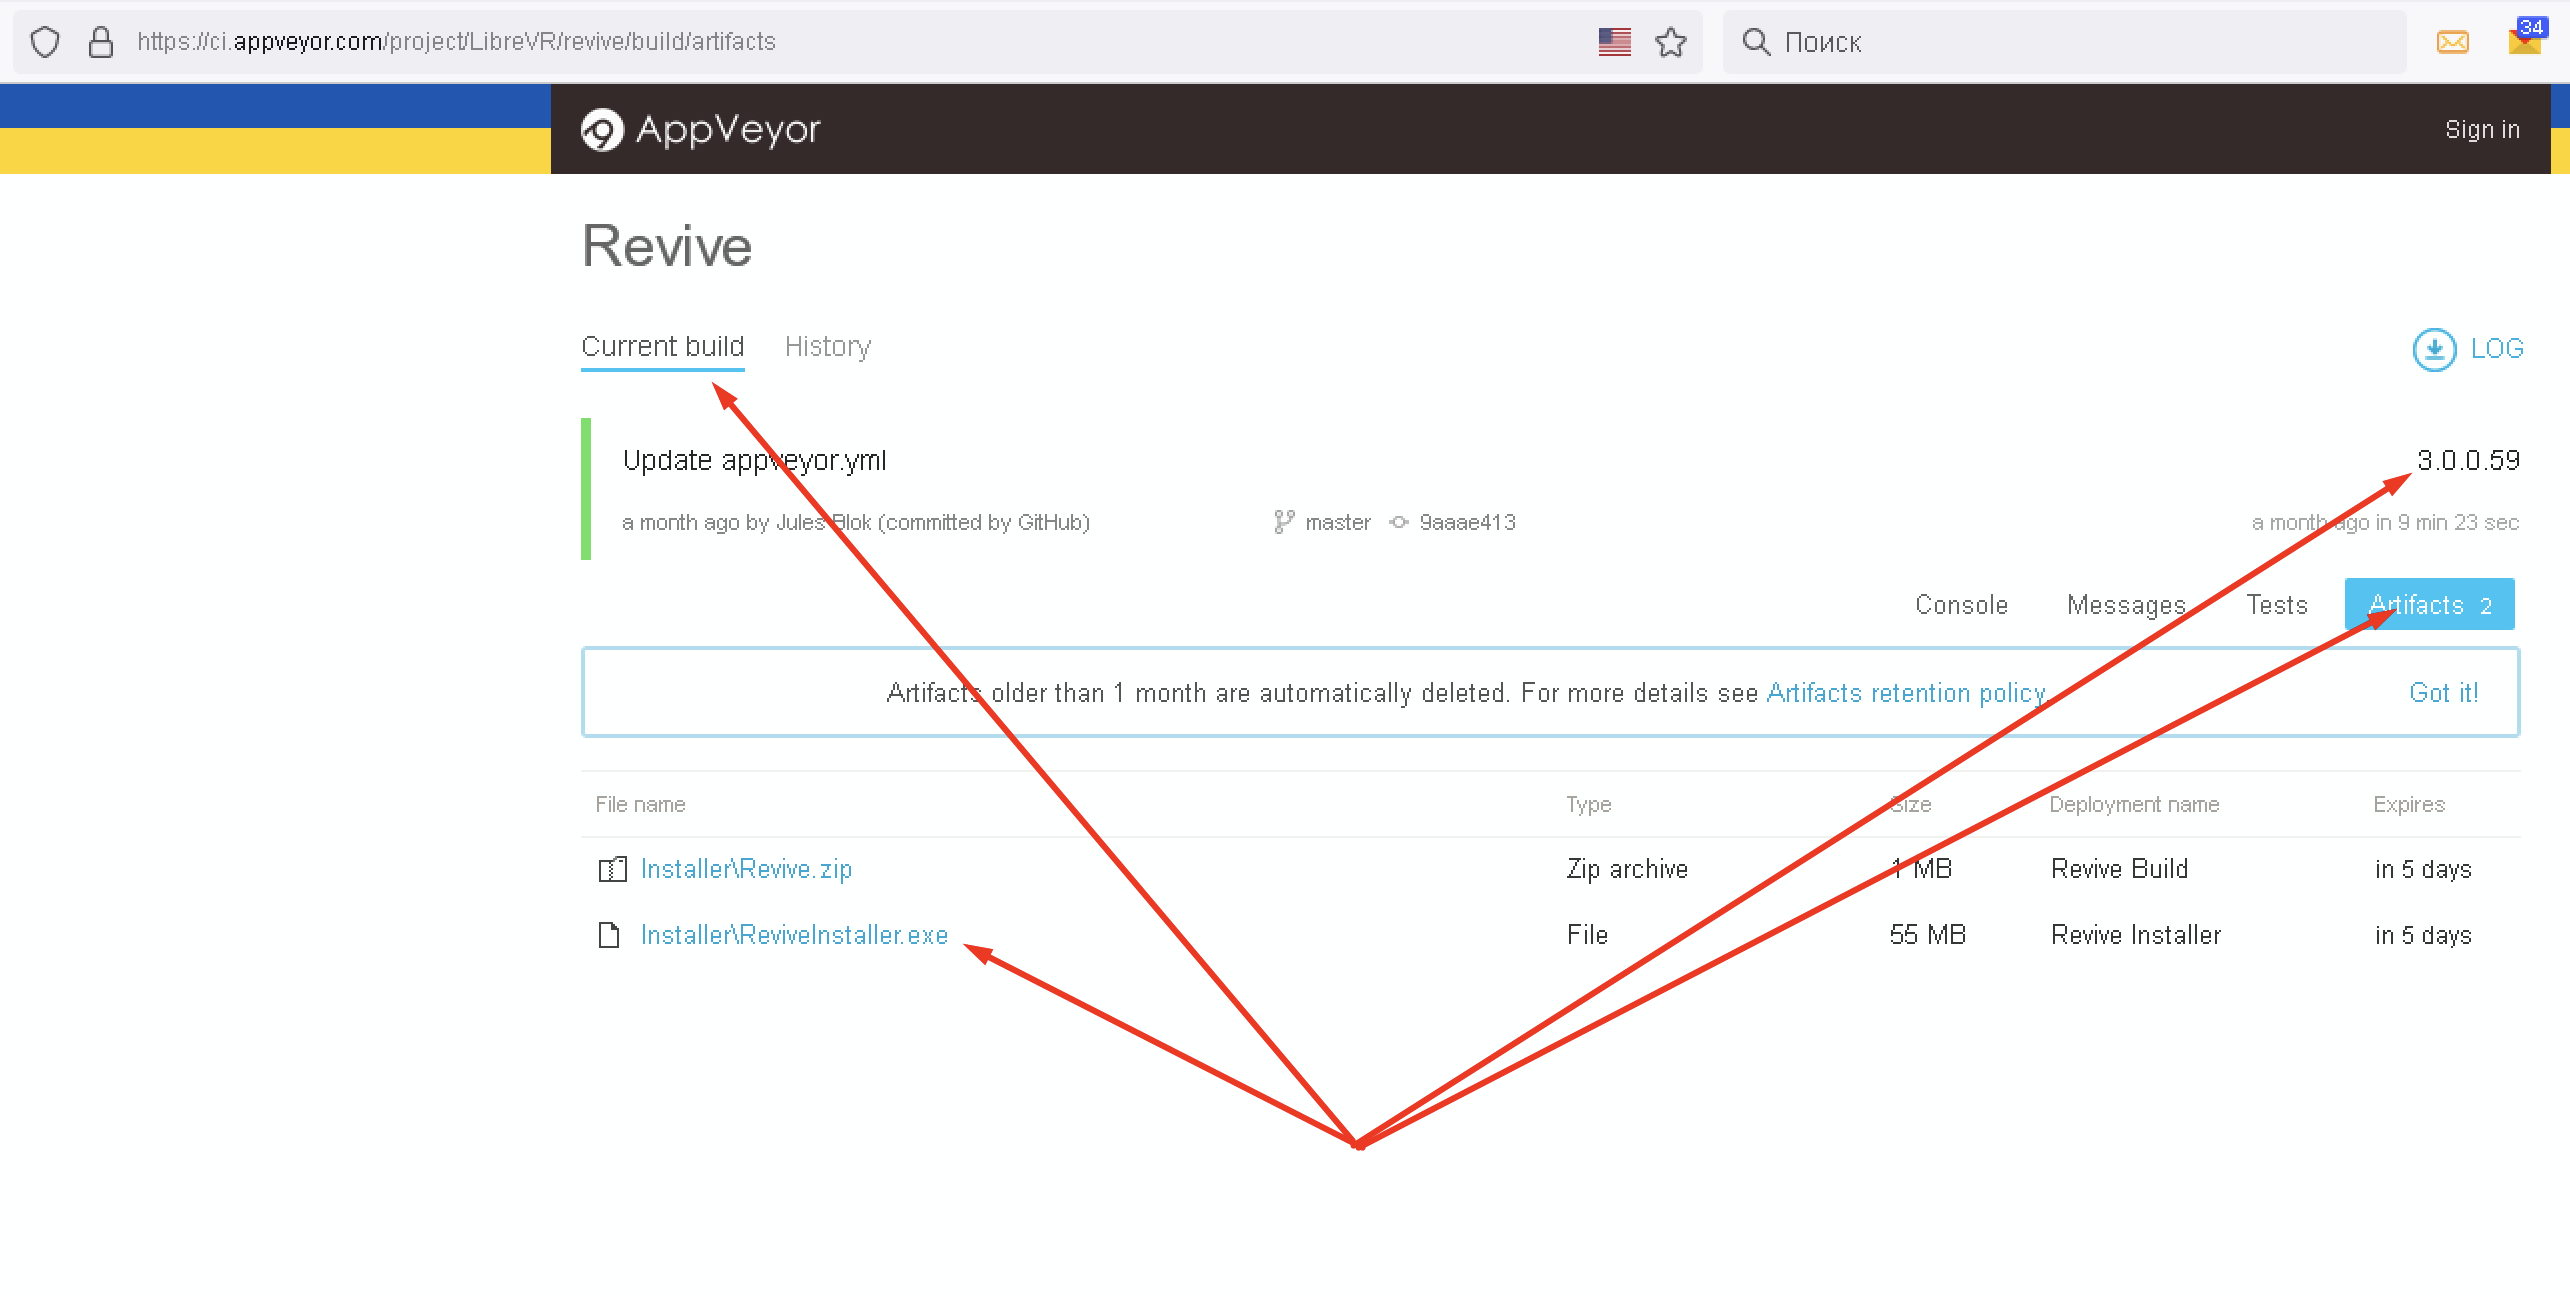Viewport: 2570px width, 1296px height.
Task: Click the commit hash 9aaae413
Action: [x=1467, y=522]
